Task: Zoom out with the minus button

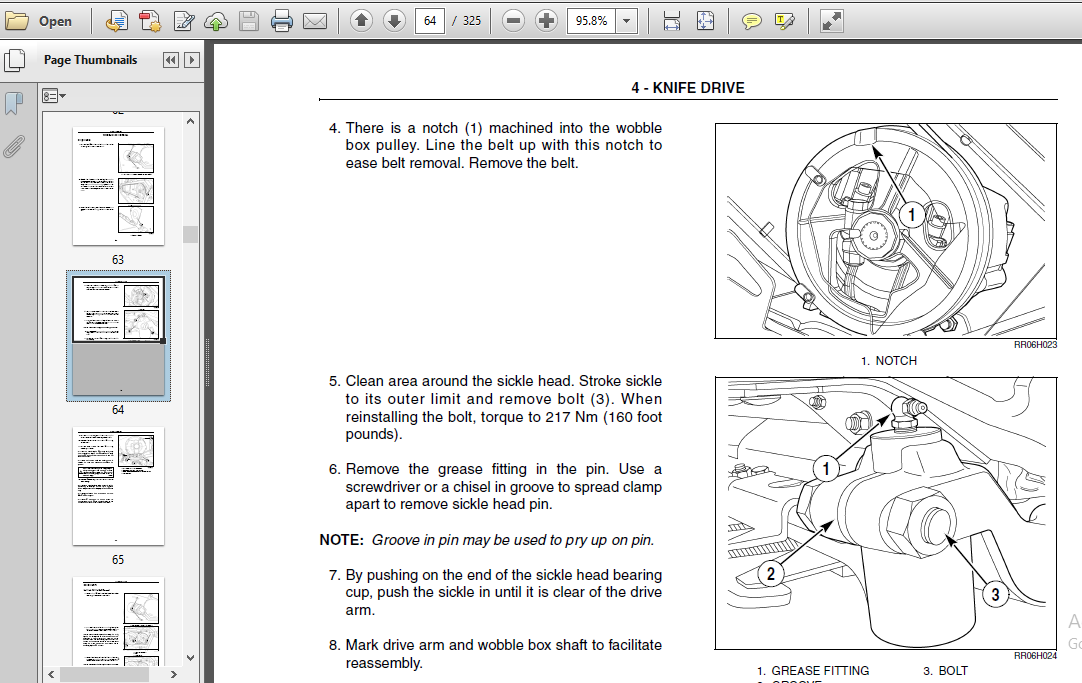Action: [x=513, y=21]
